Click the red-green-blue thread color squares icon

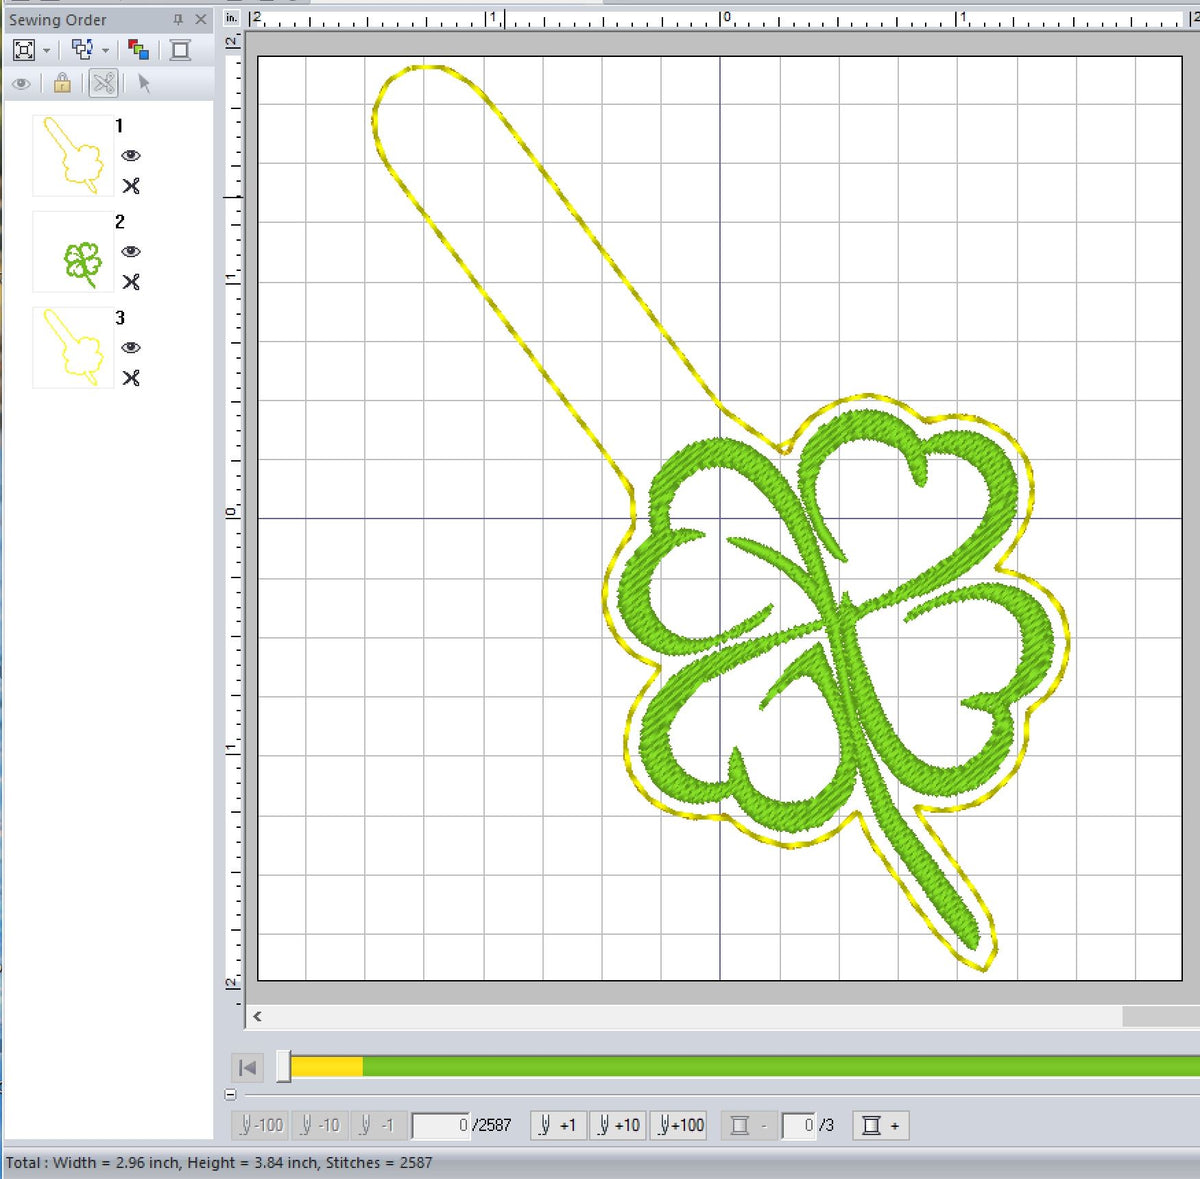138,50
